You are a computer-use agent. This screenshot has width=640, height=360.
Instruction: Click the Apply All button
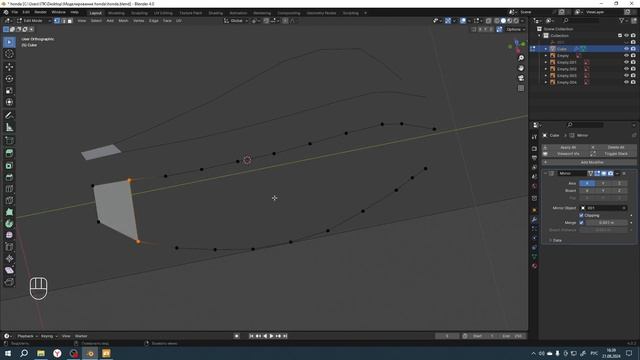click(565, 147)
